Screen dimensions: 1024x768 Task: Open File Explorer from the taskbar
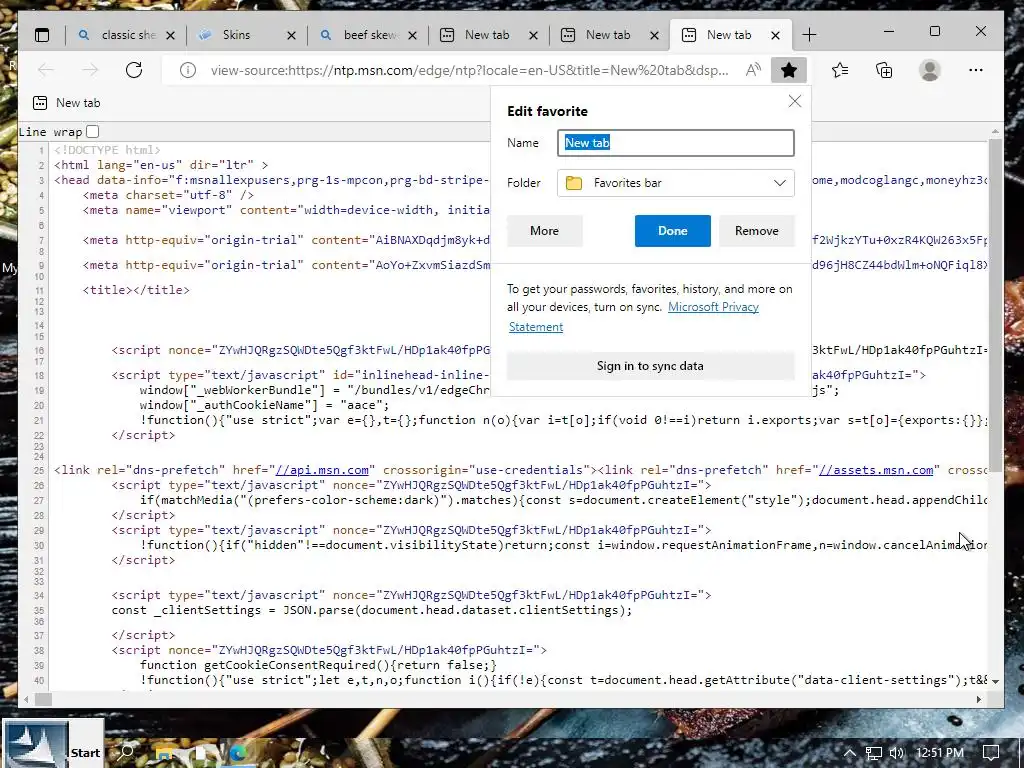coord(164,754)
